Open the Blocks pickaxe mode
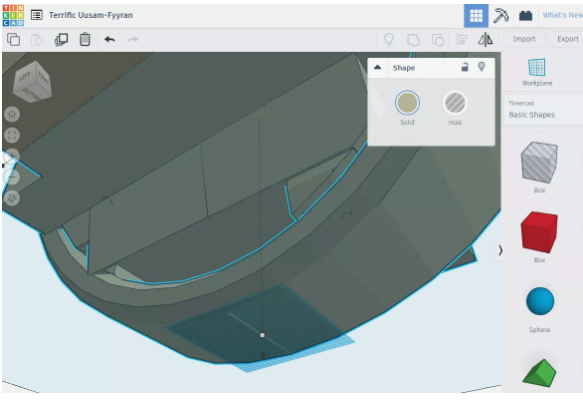The image size is (583, 412). [501, 16]
